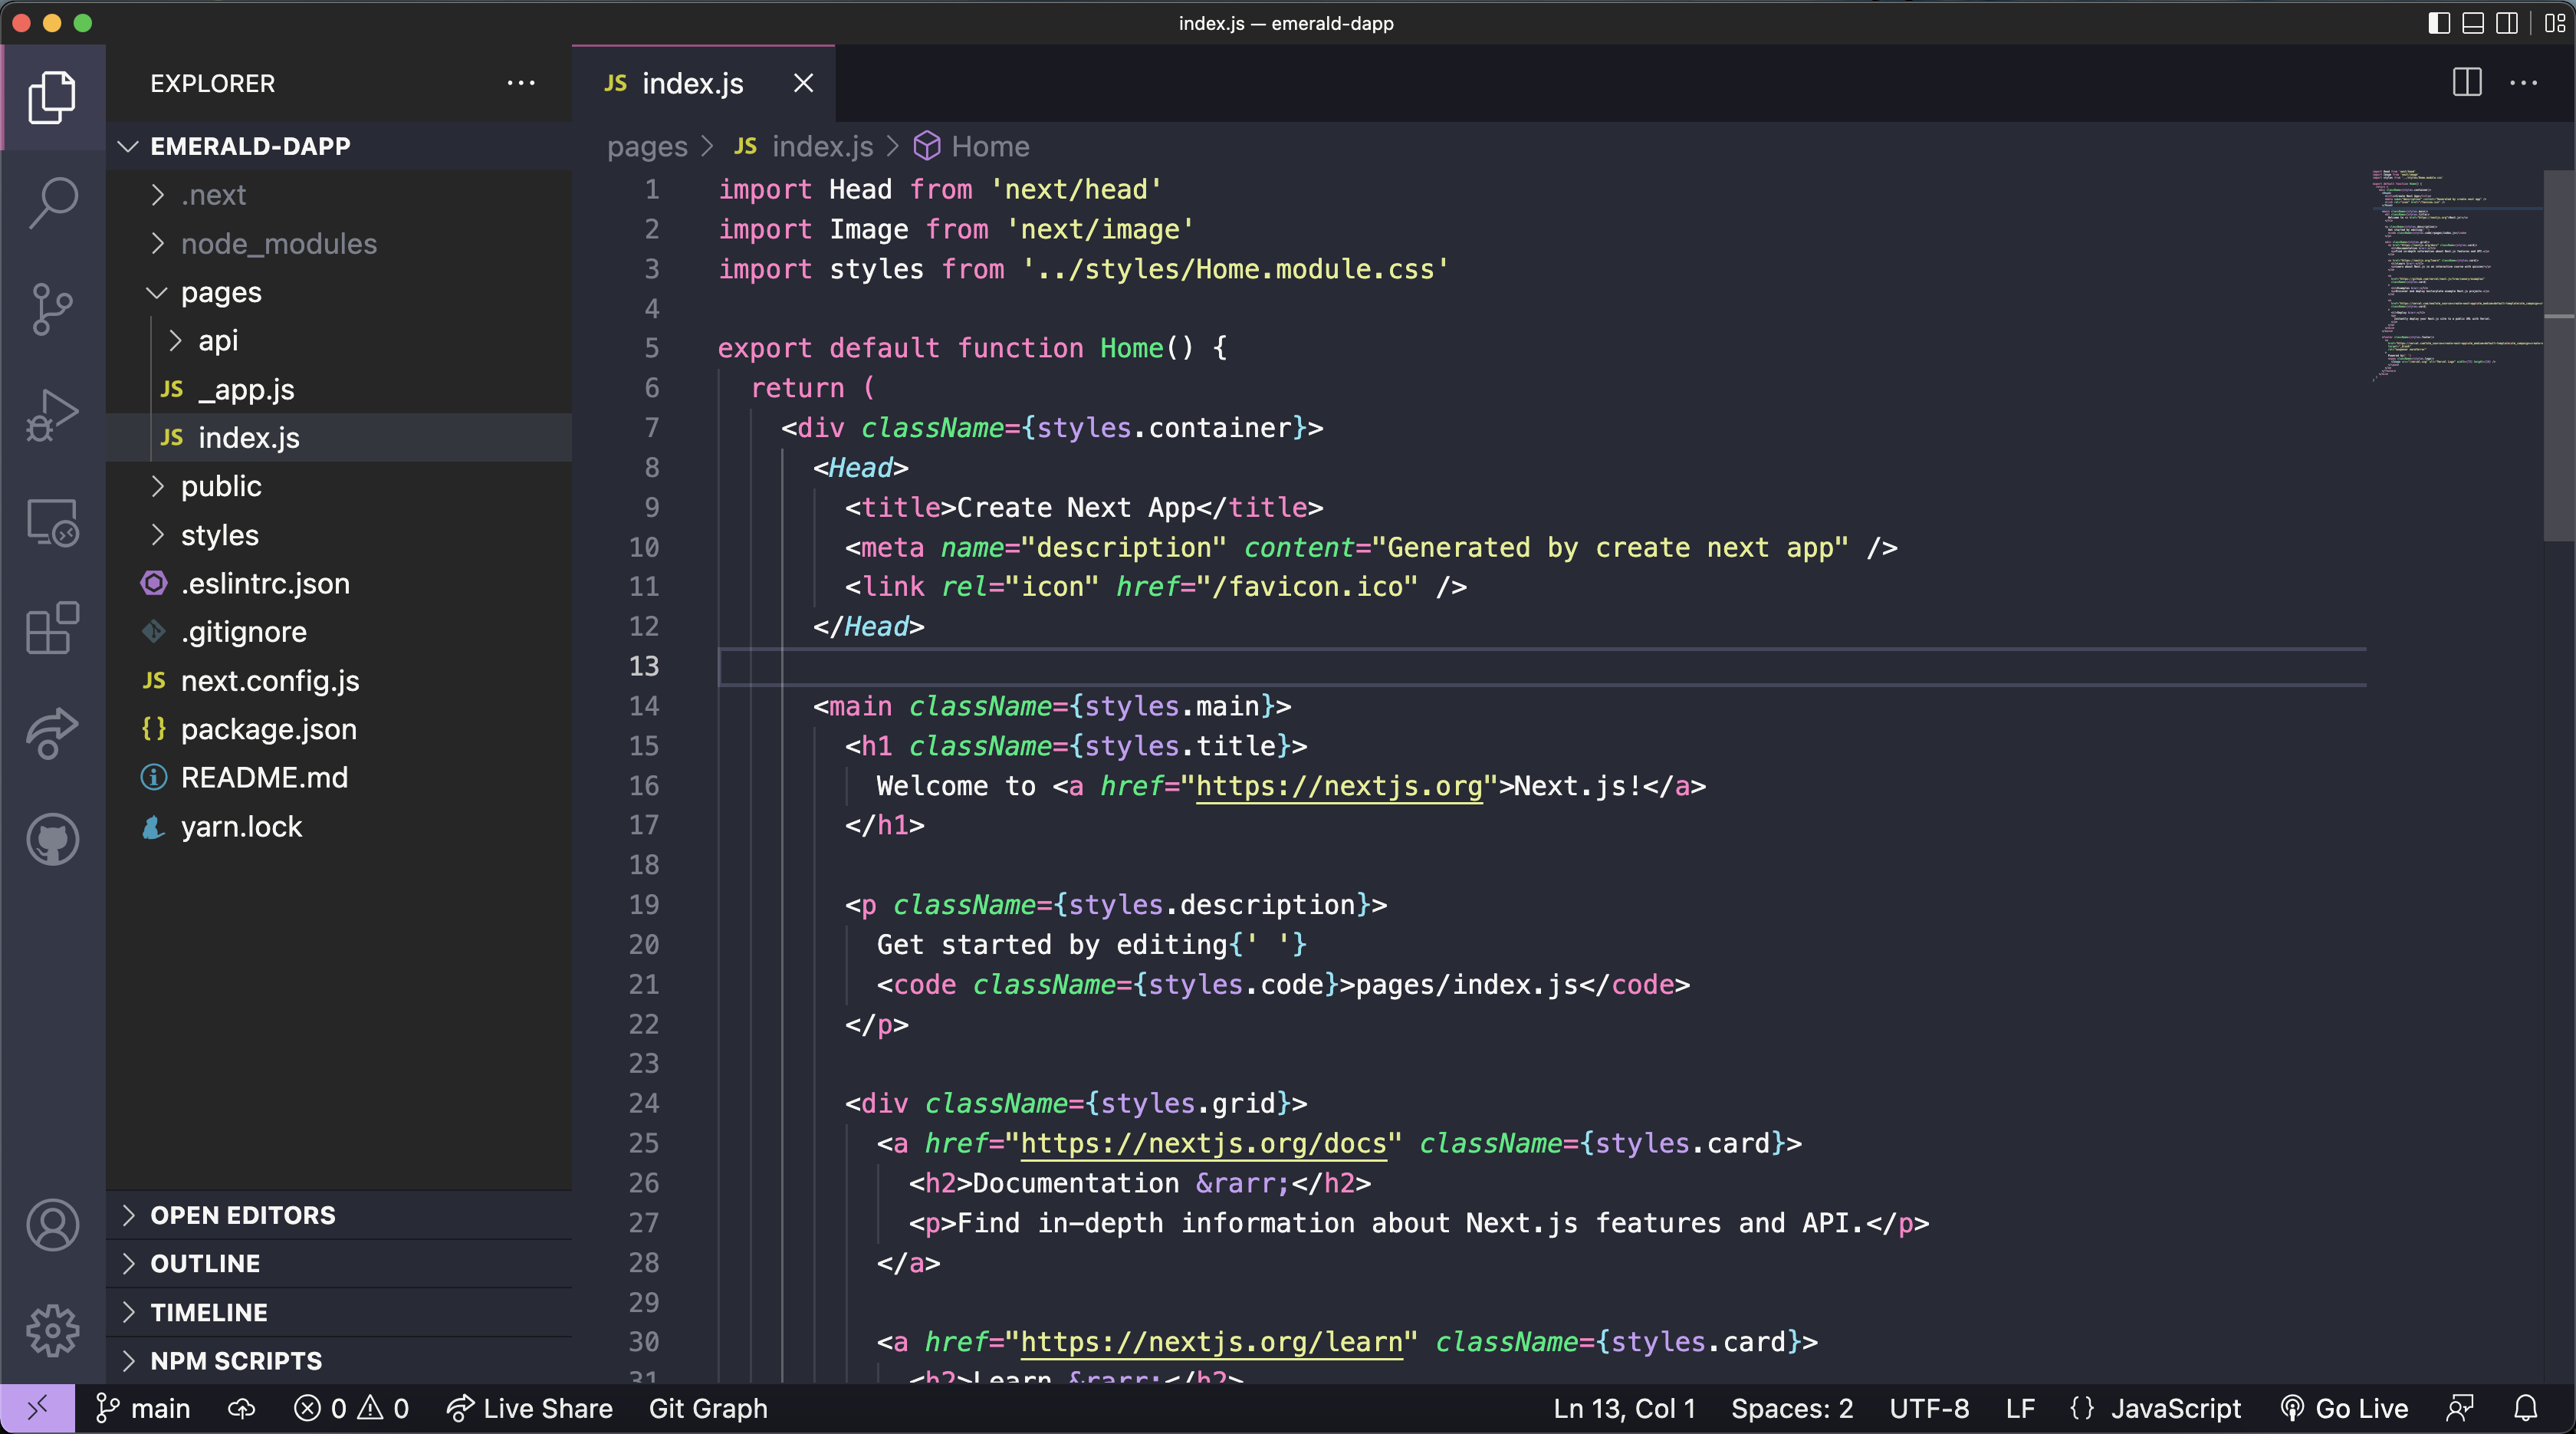
Task: Open Git Graph from status bar
Action: pos(708,1408)
